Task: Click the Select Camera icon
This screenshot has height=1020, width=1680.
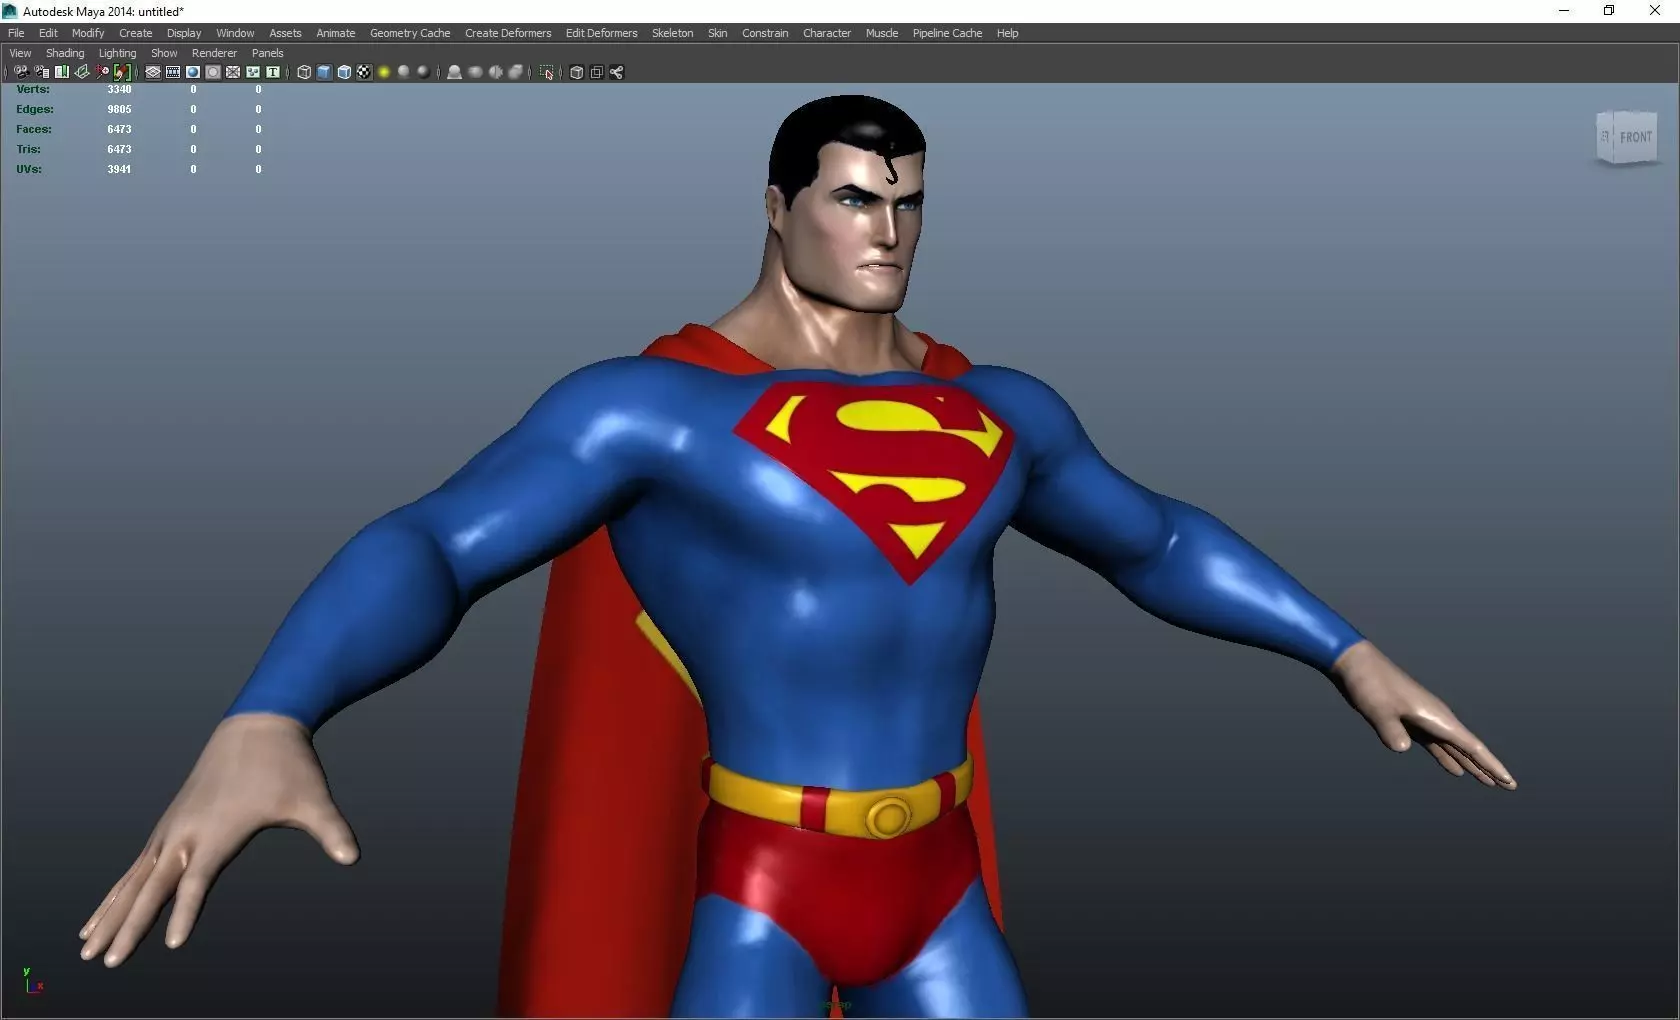Action: [22, 72]
